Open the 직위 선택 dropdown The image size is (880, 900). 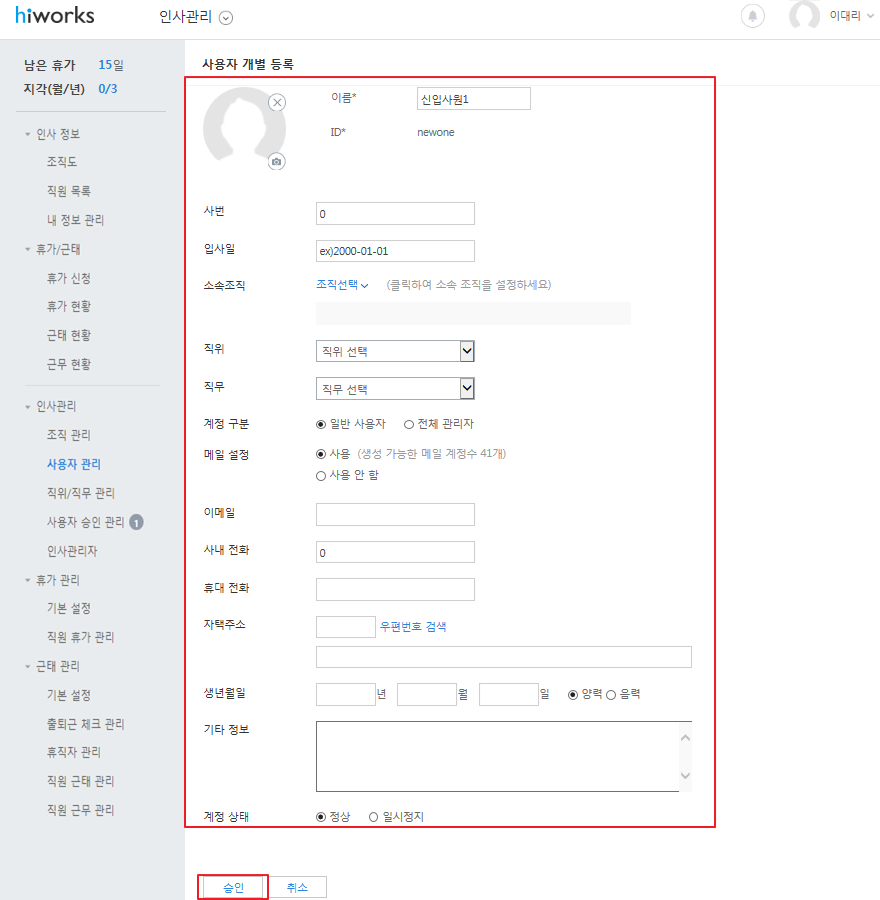[395, 351]
